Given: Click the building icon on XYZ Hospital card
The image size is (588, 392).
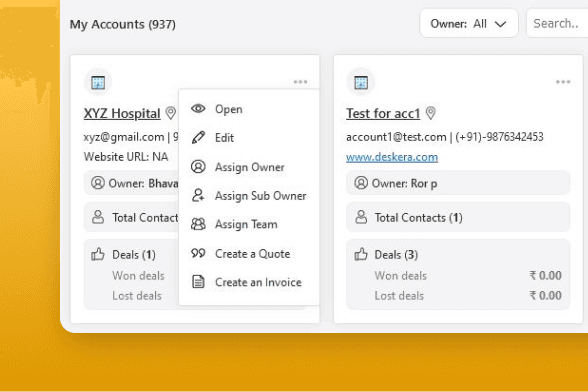Looking at the screenshot, I should point(98,82).
